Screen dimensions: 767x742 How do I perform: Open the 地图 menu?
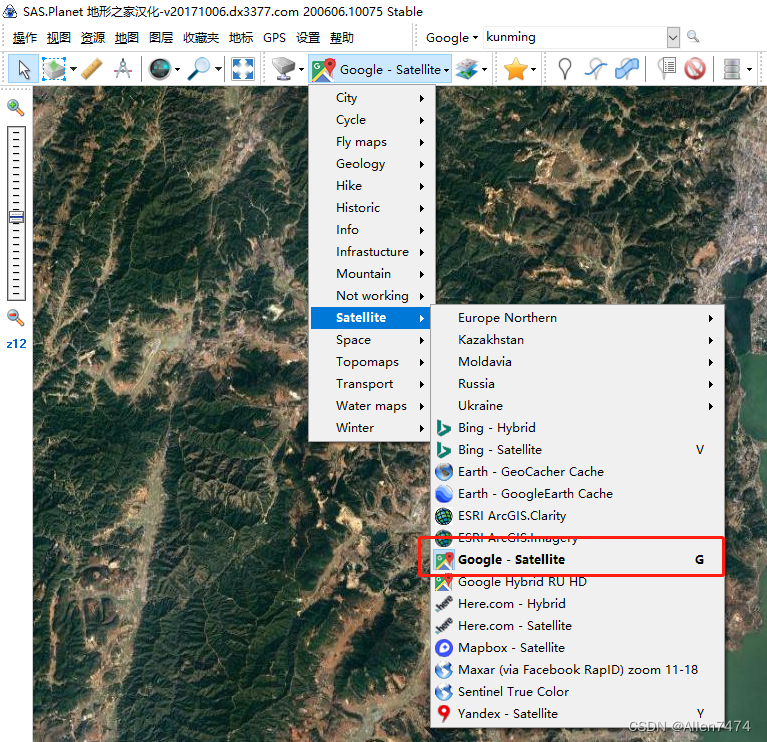tap(127, 38)
